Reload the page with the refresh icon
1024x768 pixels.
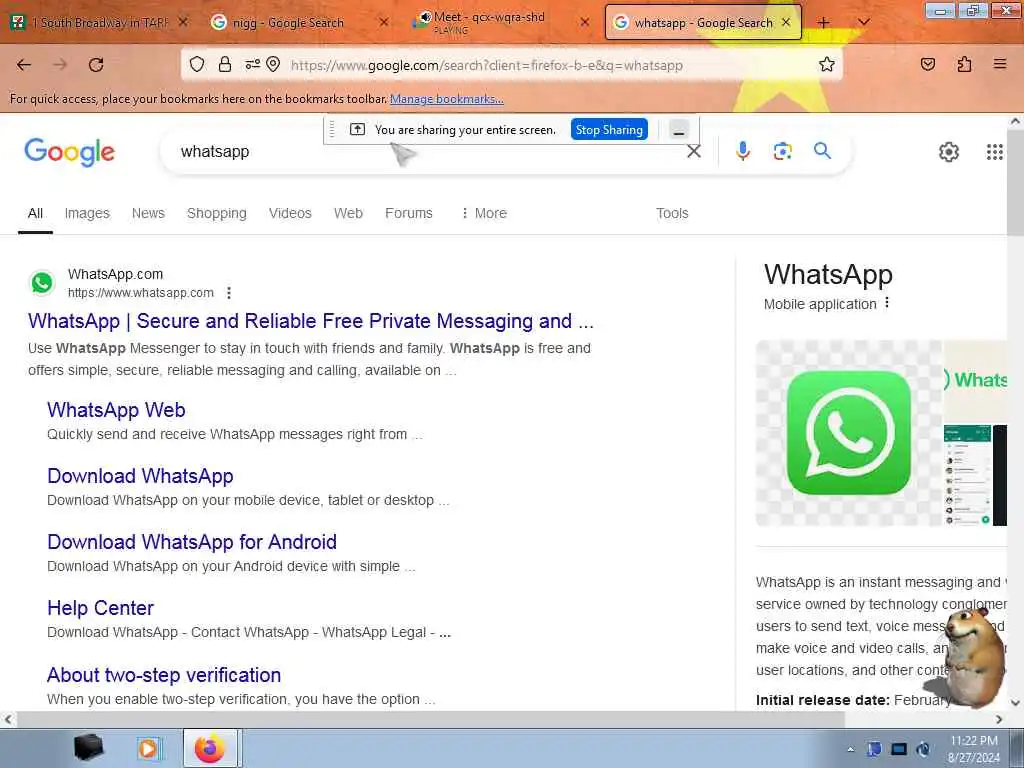(96, 65)
